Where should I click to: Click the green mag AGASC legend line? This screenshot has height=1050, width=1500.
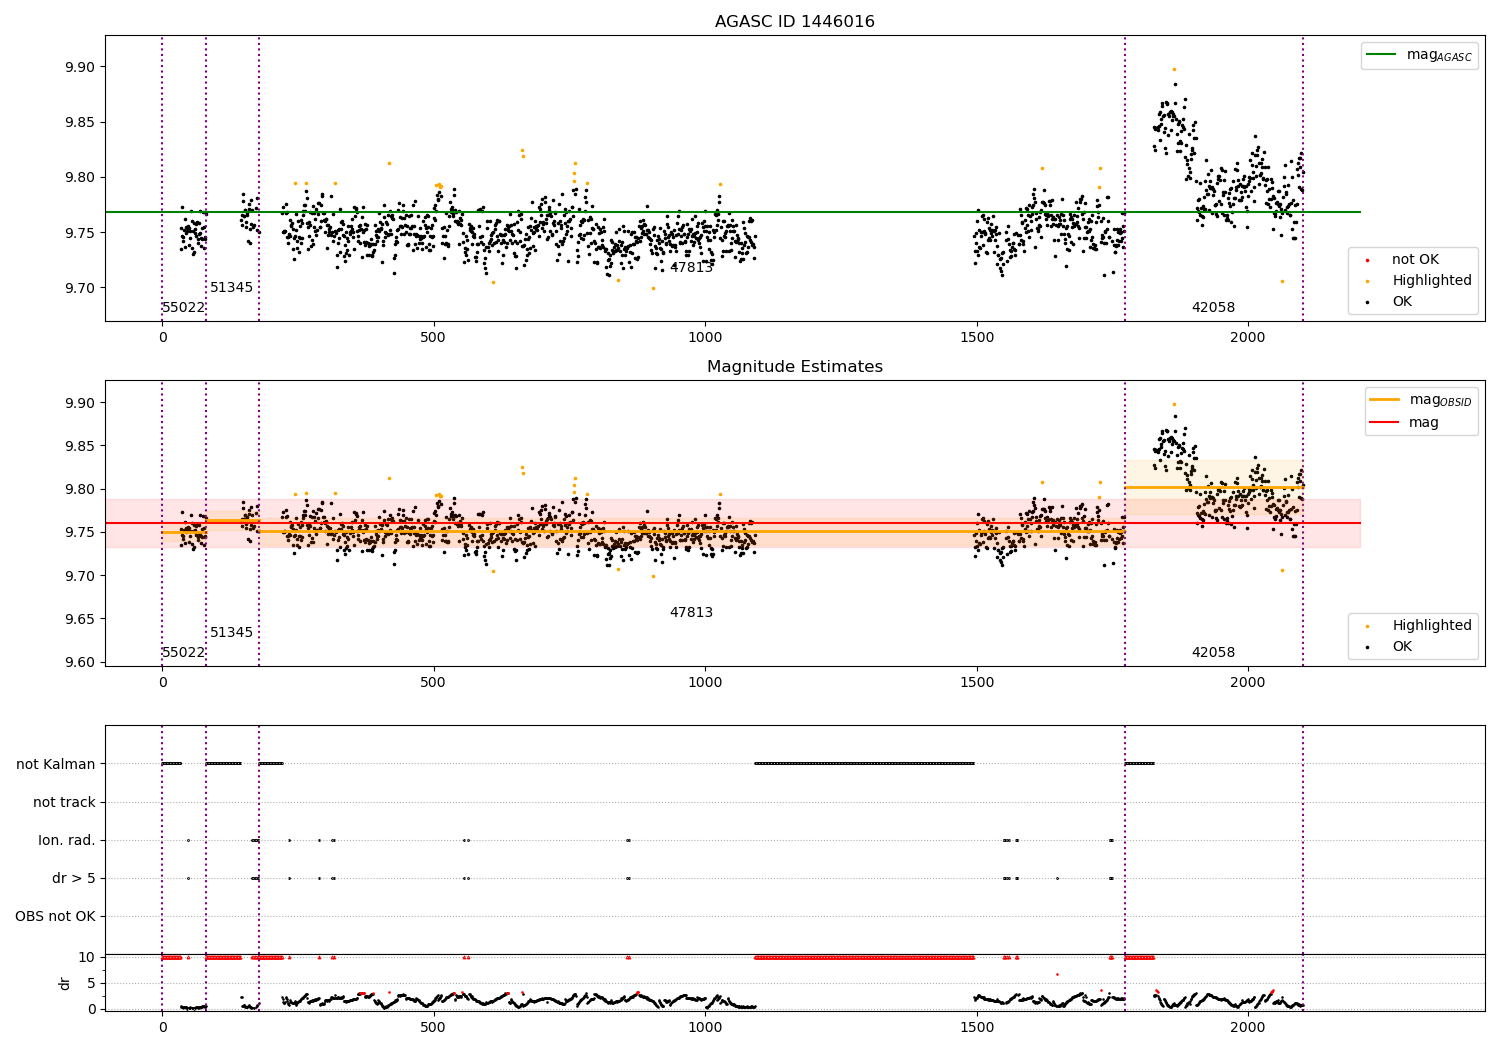pyautogui.click(x=1382, y=55)
